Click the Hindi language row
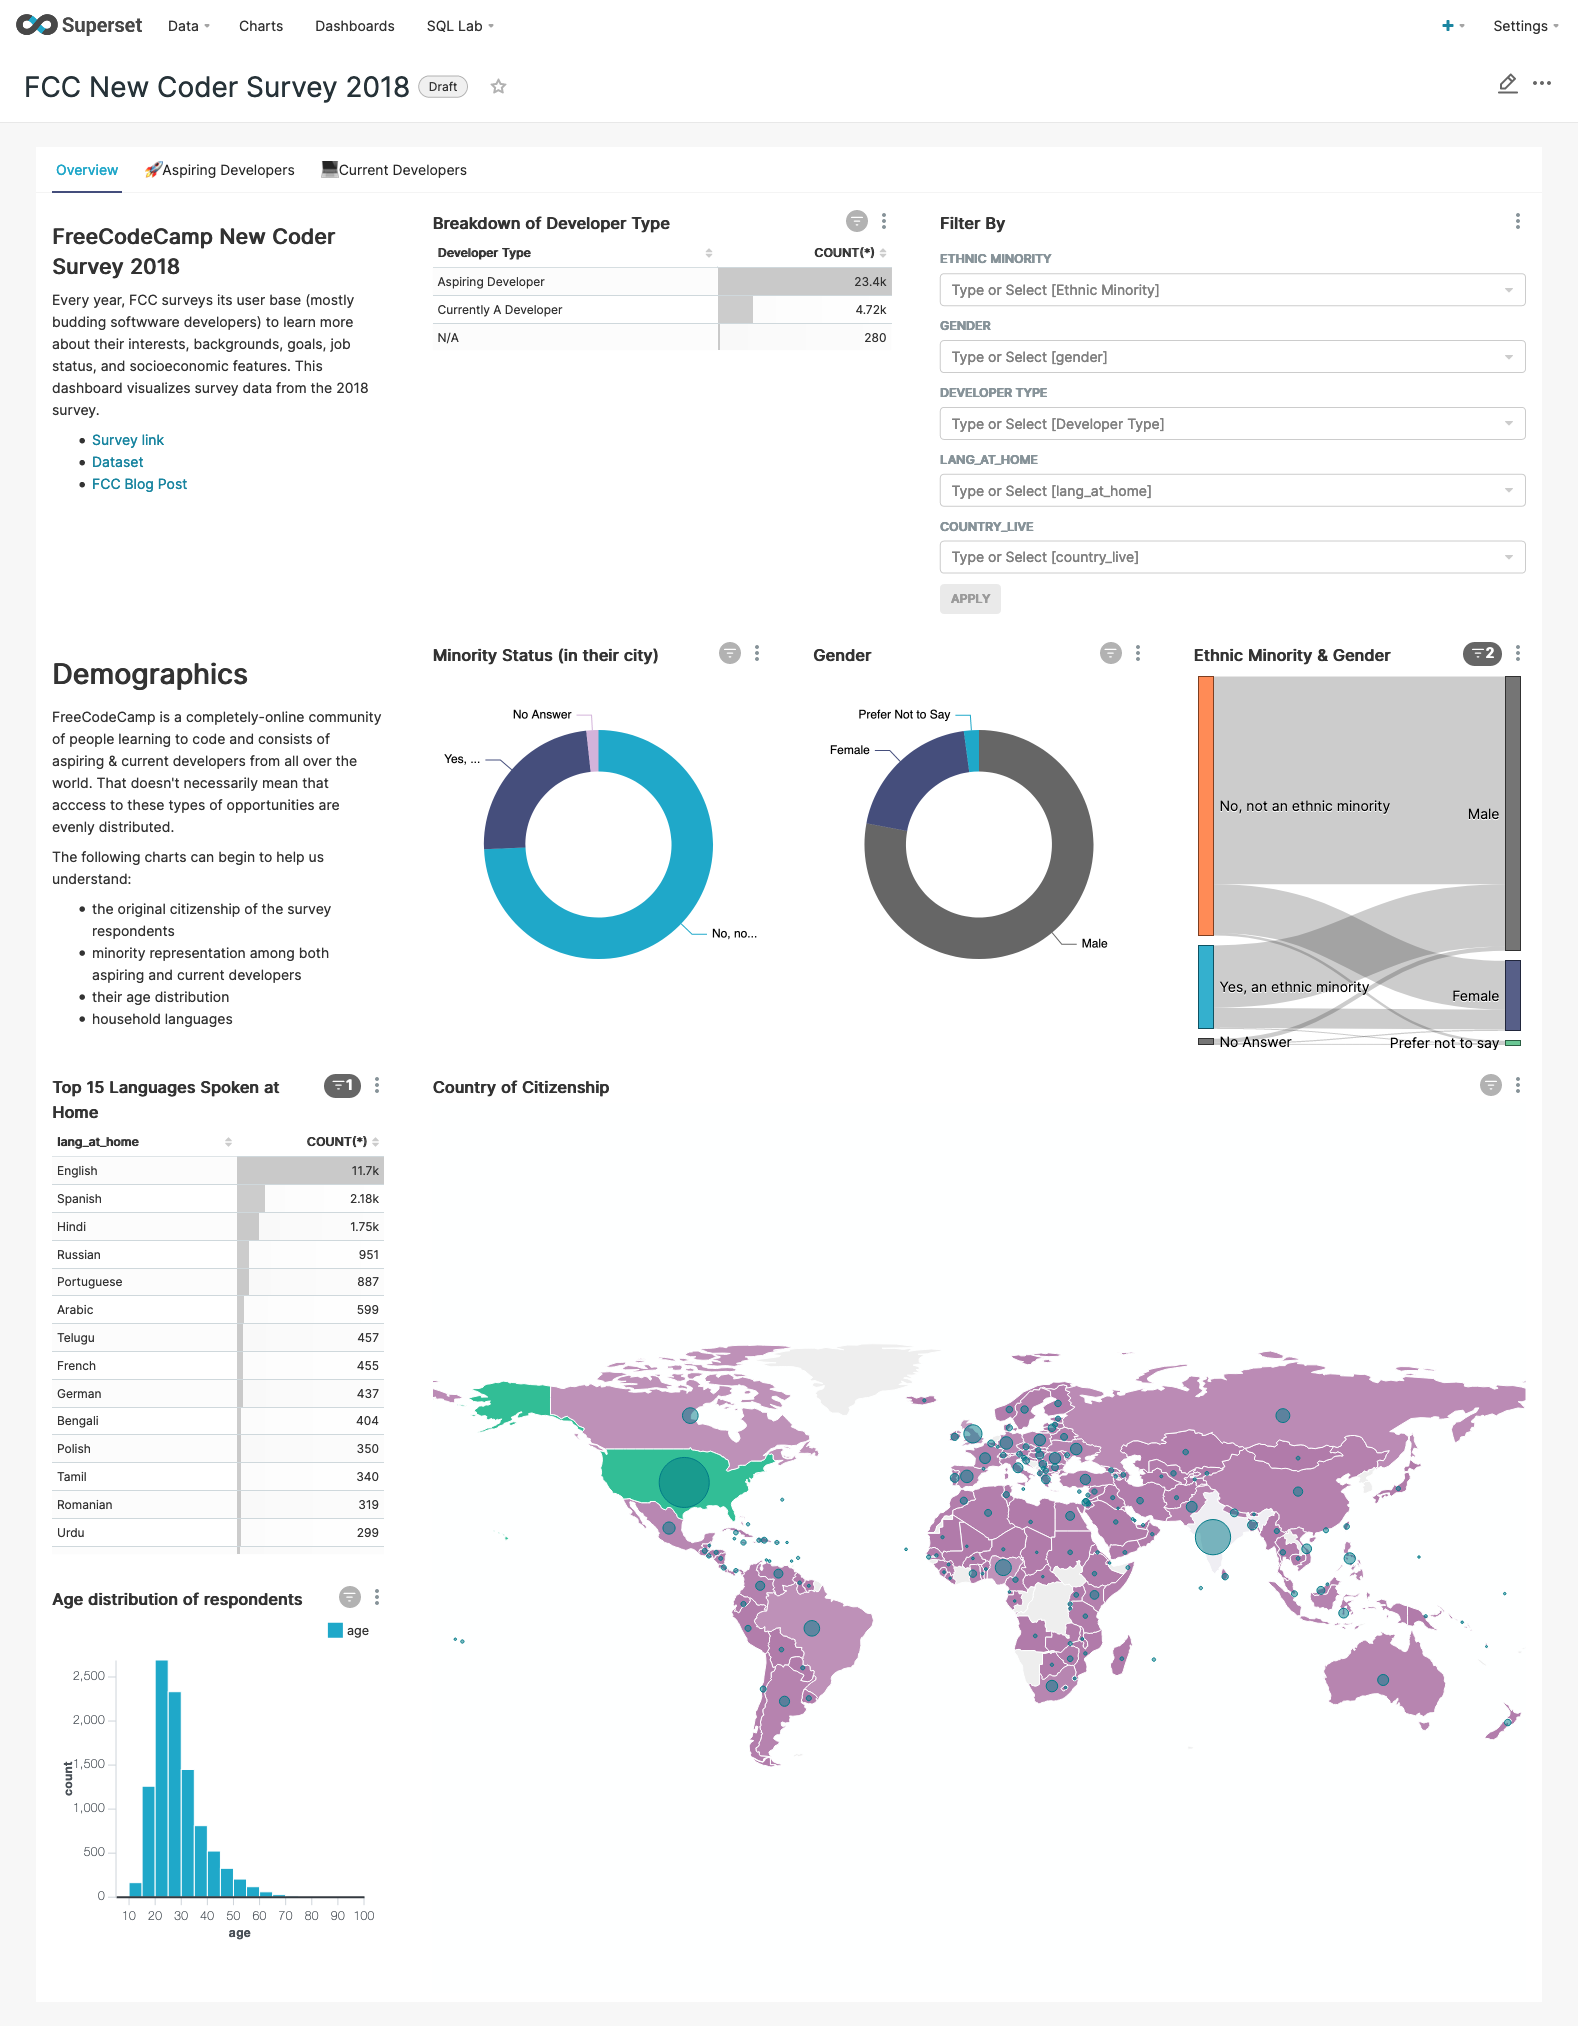The width and height of the screenshot is (1578, 2026). 218,1227
